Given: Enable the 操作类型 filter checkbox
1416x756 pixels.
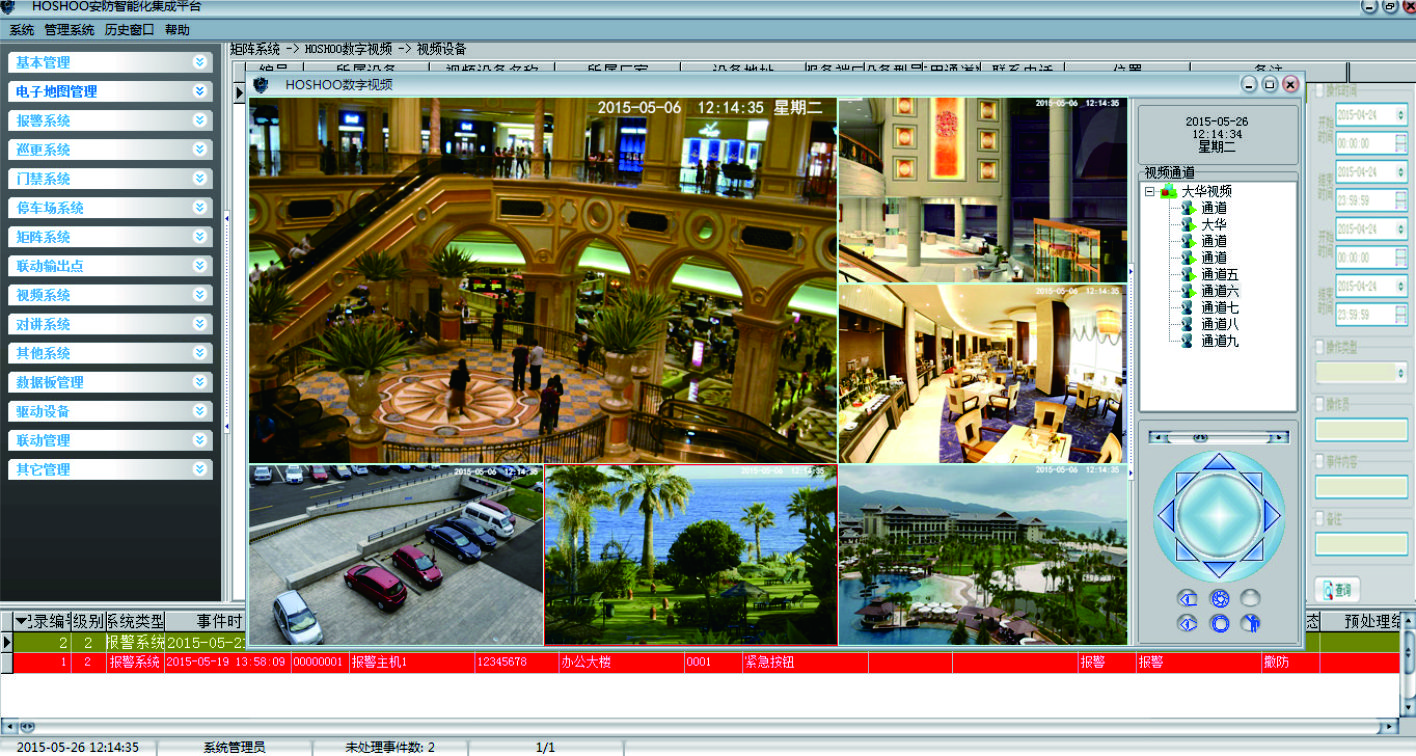Looking at the screenshot, I should point(1320,347).
